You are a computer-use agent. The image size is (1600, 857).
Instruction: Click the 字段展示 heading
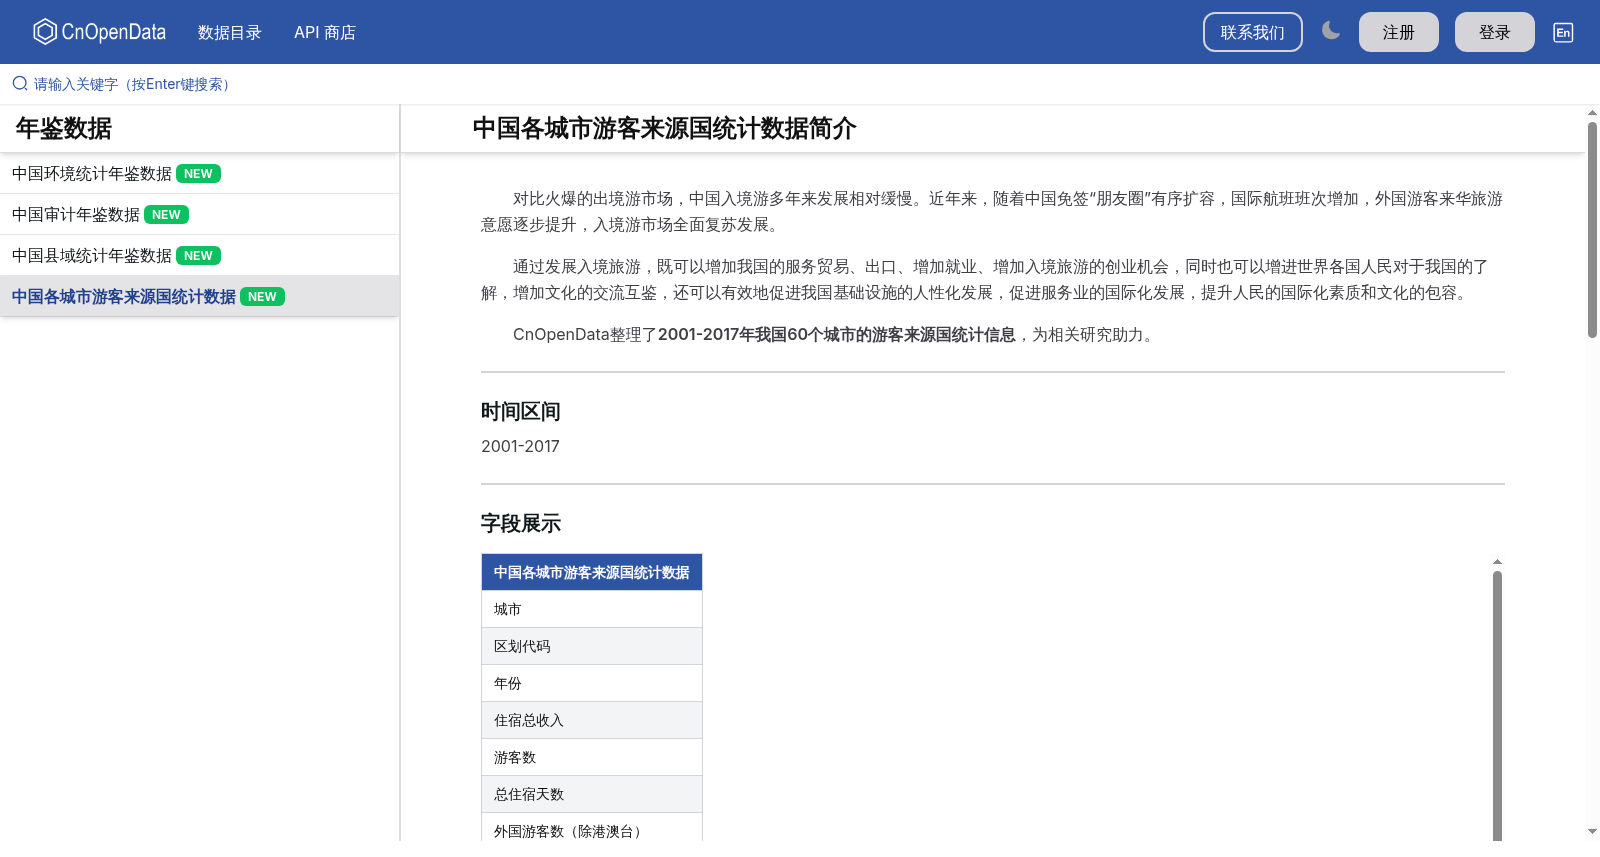[x=521, y=523]
